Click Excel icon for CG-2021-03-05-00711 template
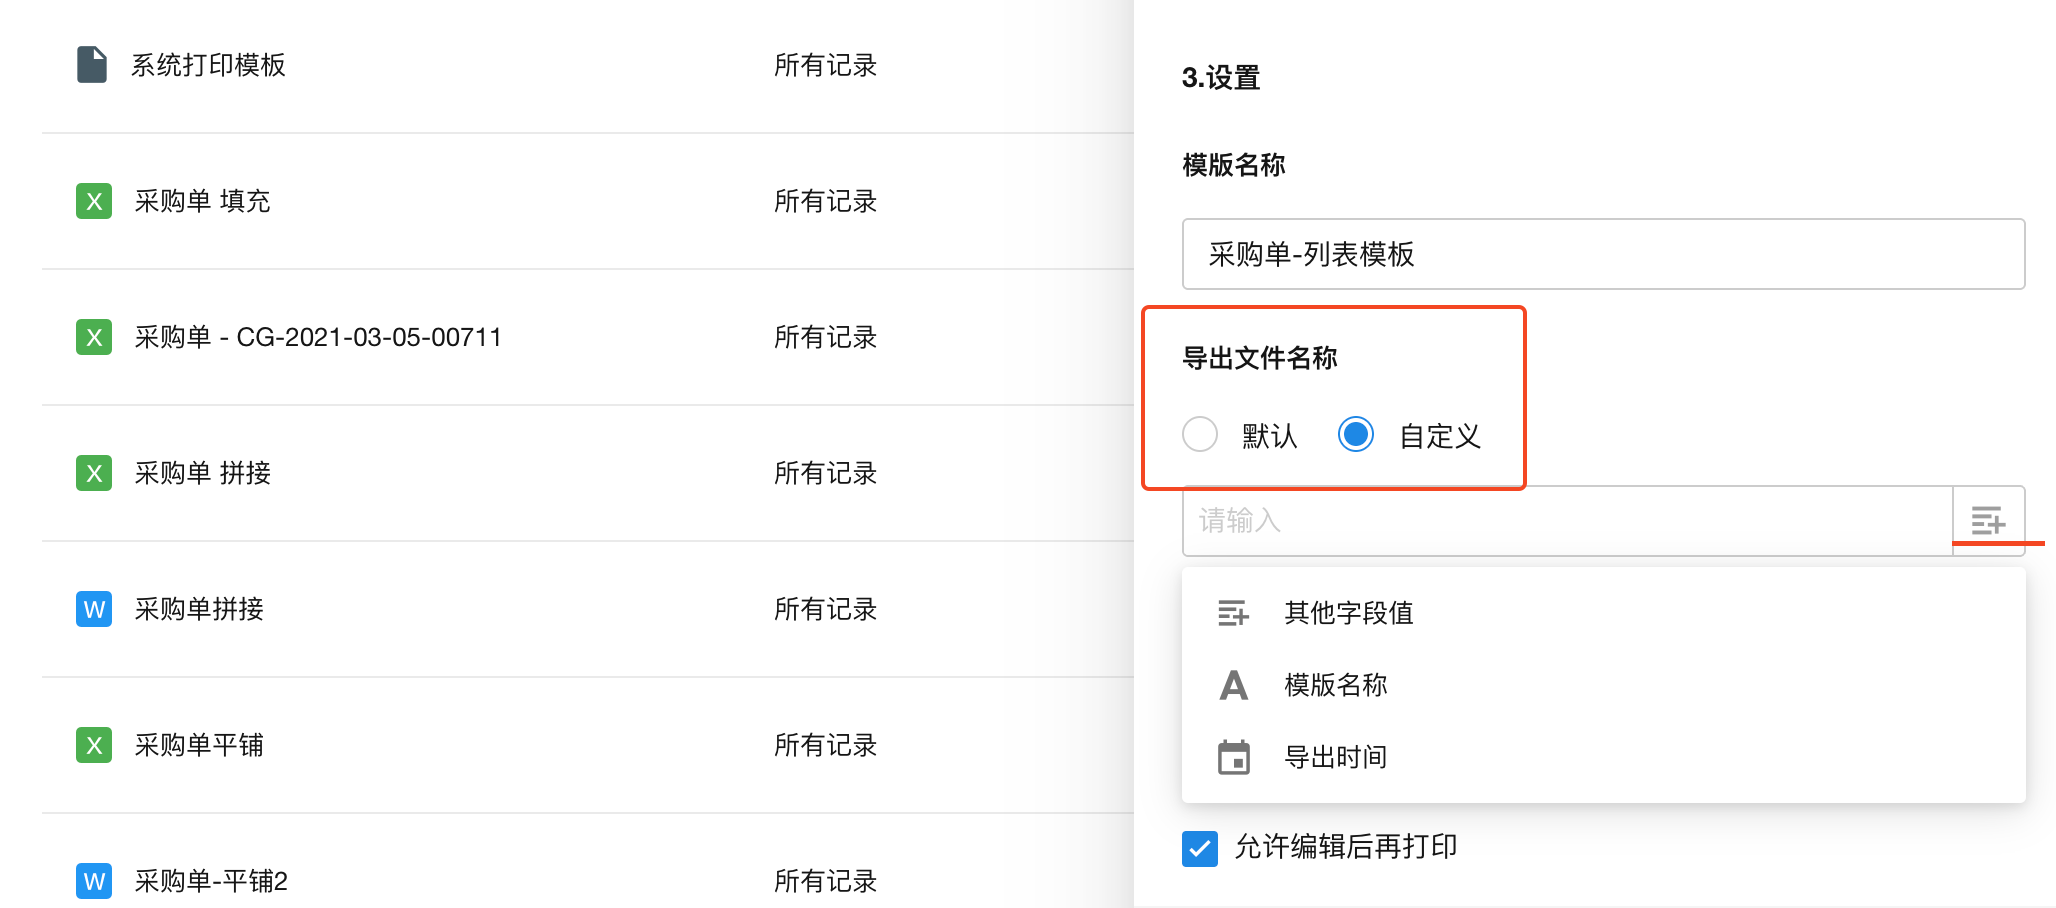 [94, 337]
